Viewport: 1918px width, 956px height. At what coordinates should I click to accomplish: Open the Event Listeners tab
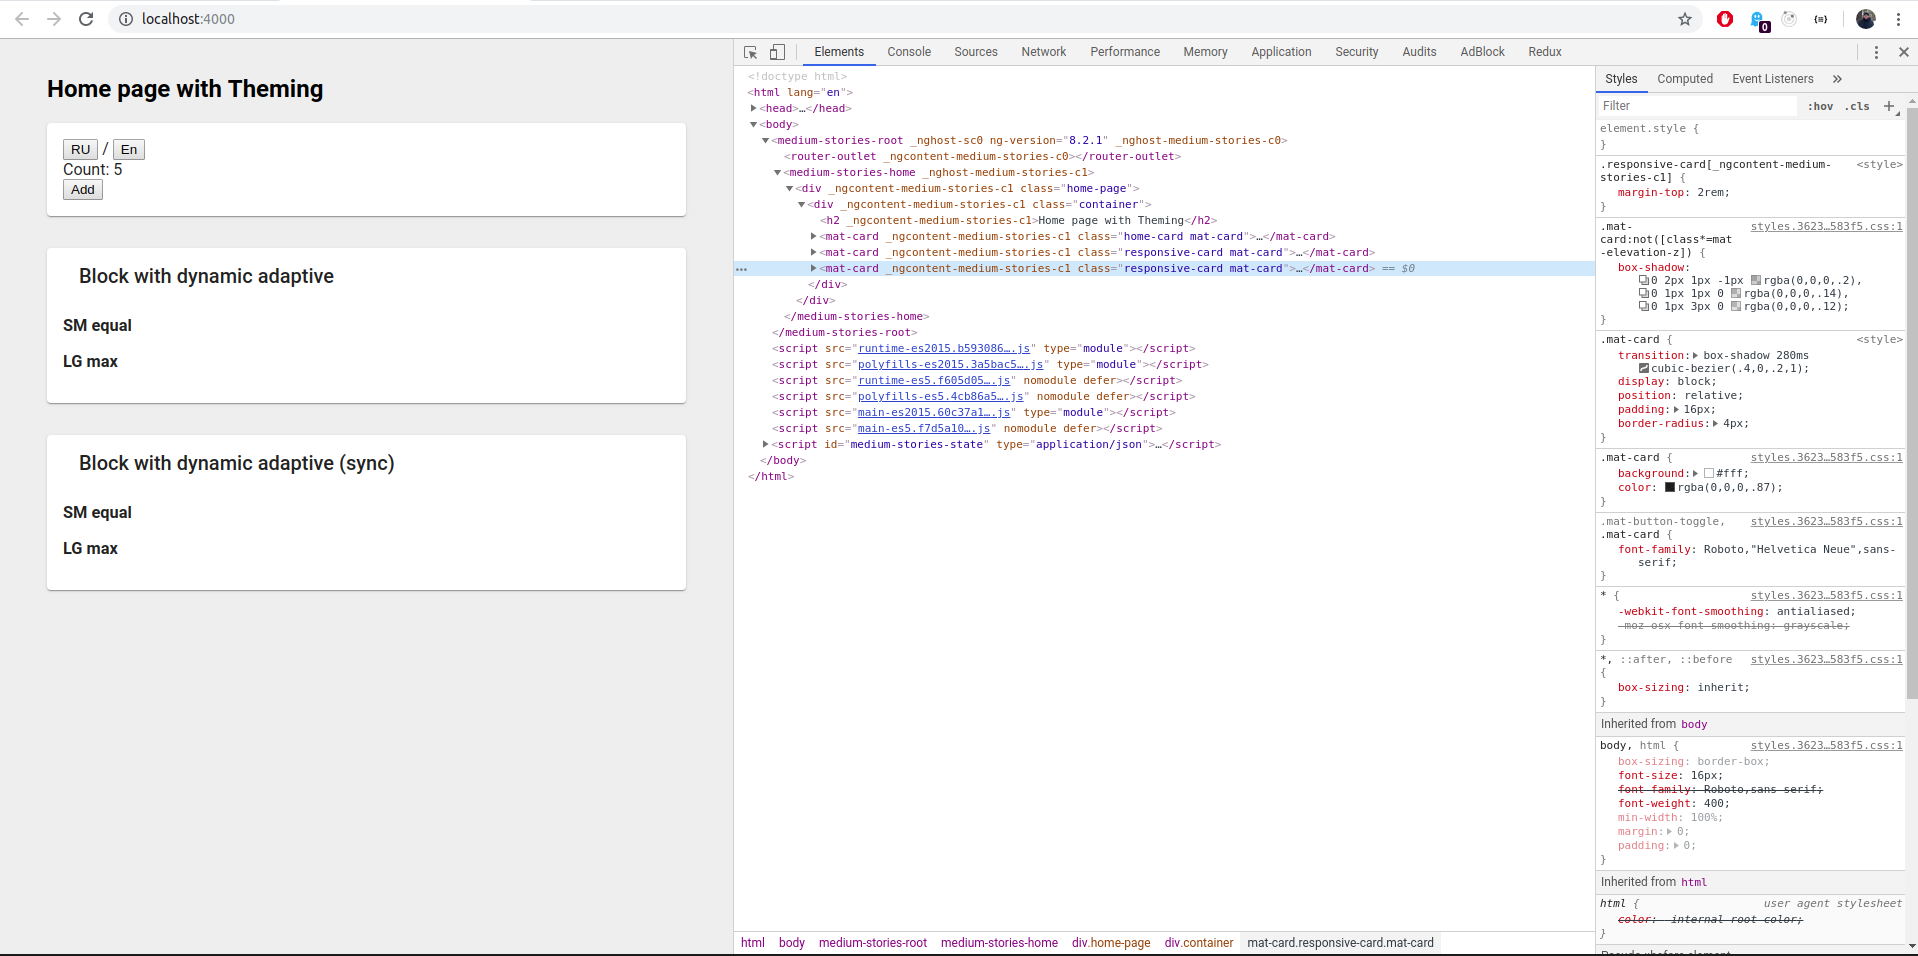(x=1773, y=79)
